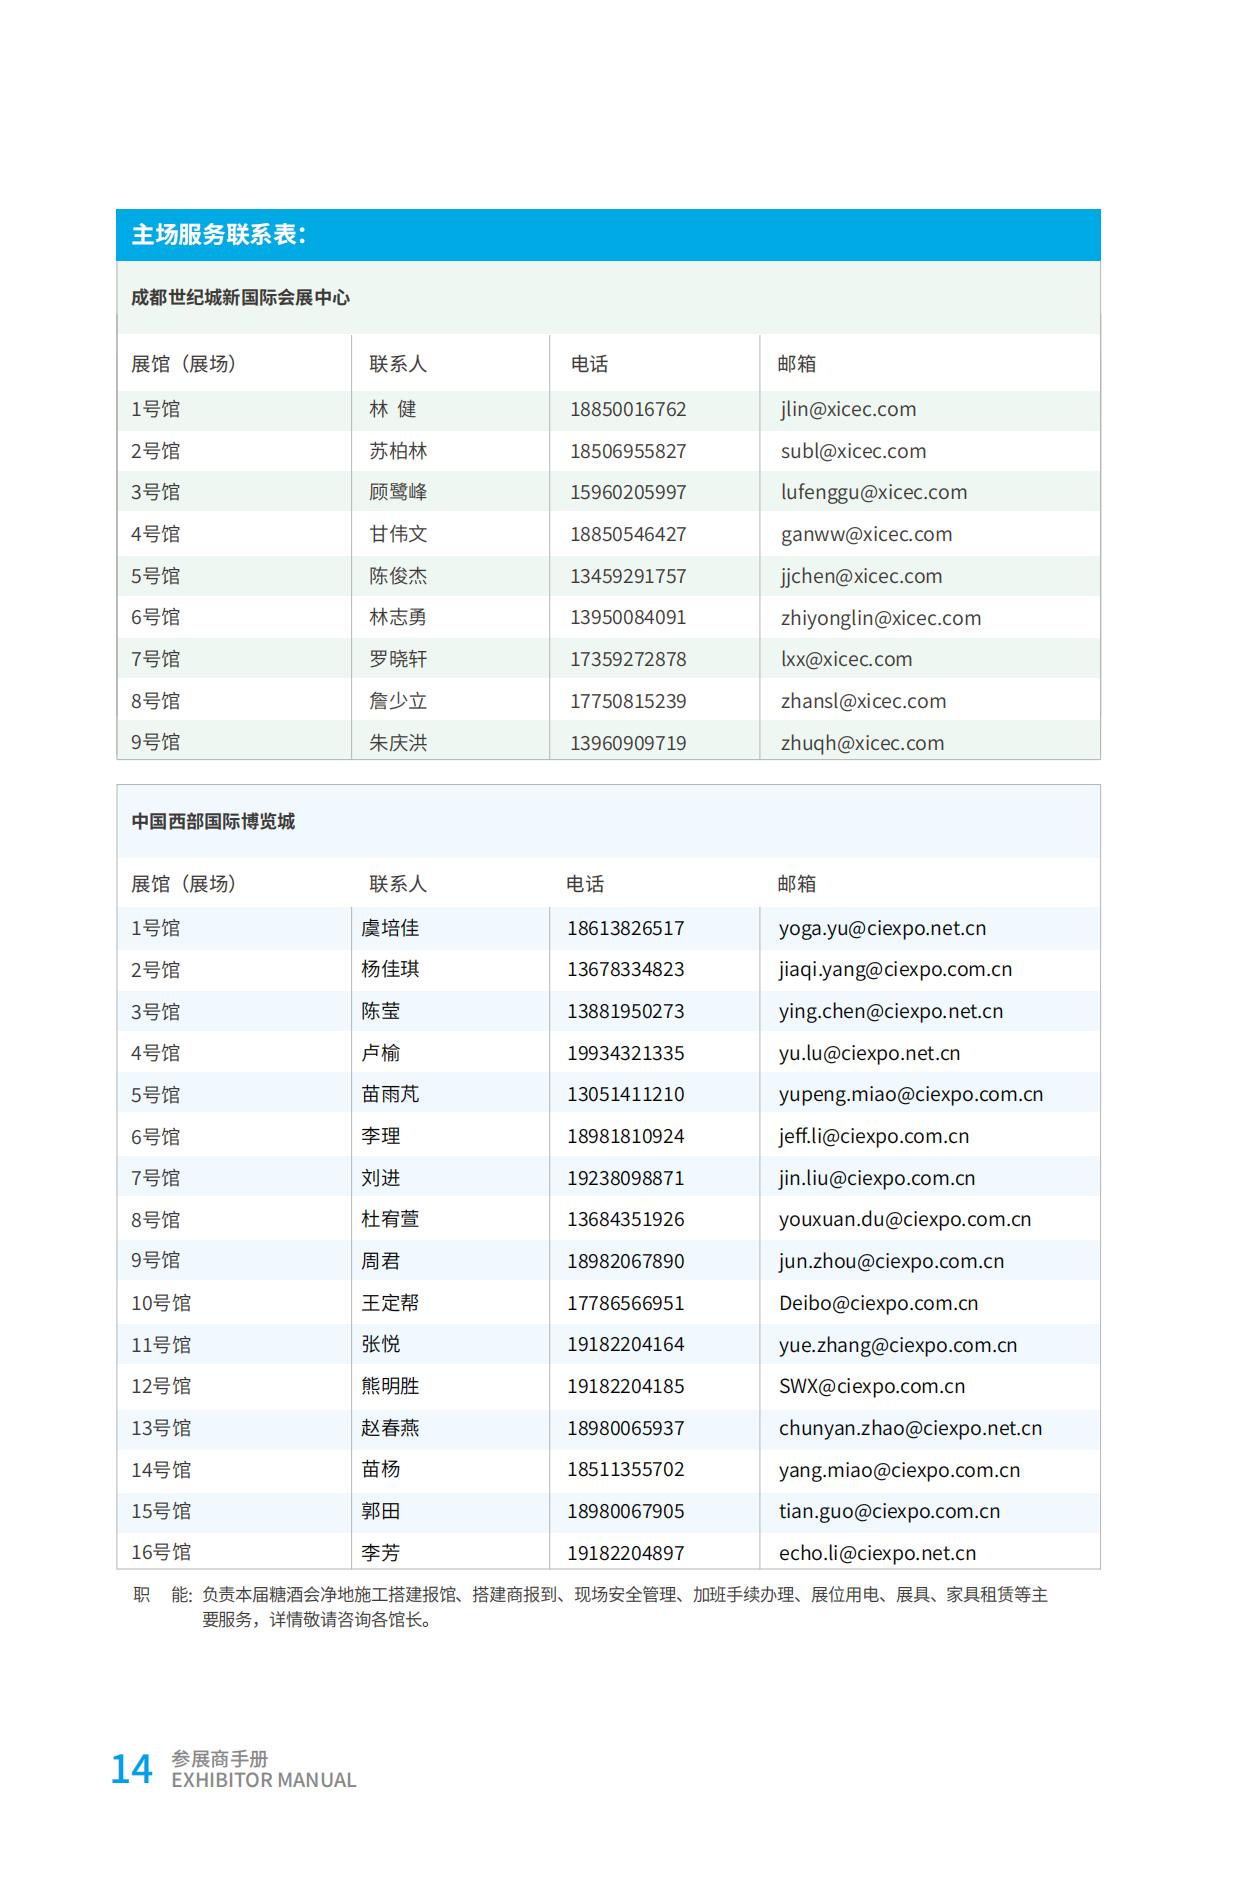Viewport: 1260px width, 1890px height.
Task: Click the Deibo@ciexpo.com.cn email address
Action: pyautogui.click(x=878, y=1303)
